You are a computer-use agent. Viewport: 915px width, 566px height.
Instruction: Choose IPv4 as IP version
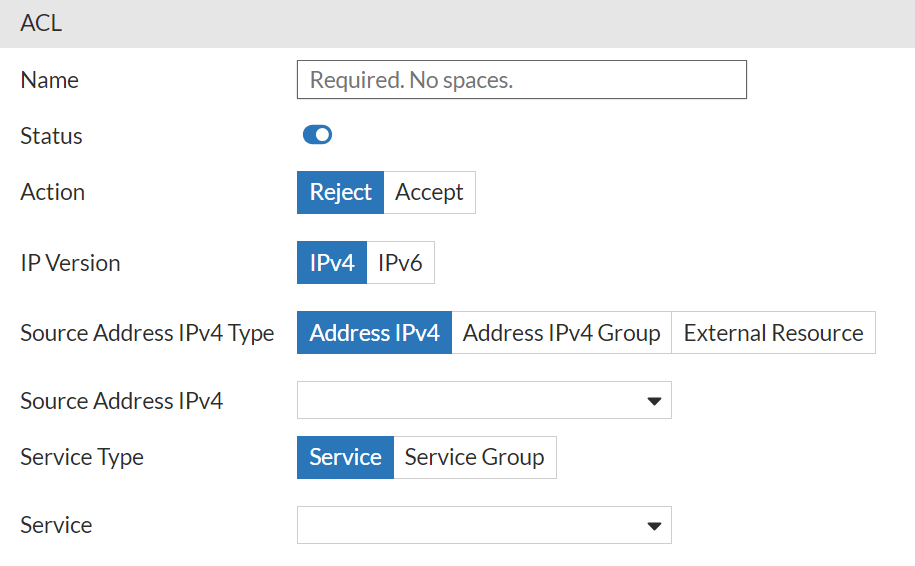point(332,263)
